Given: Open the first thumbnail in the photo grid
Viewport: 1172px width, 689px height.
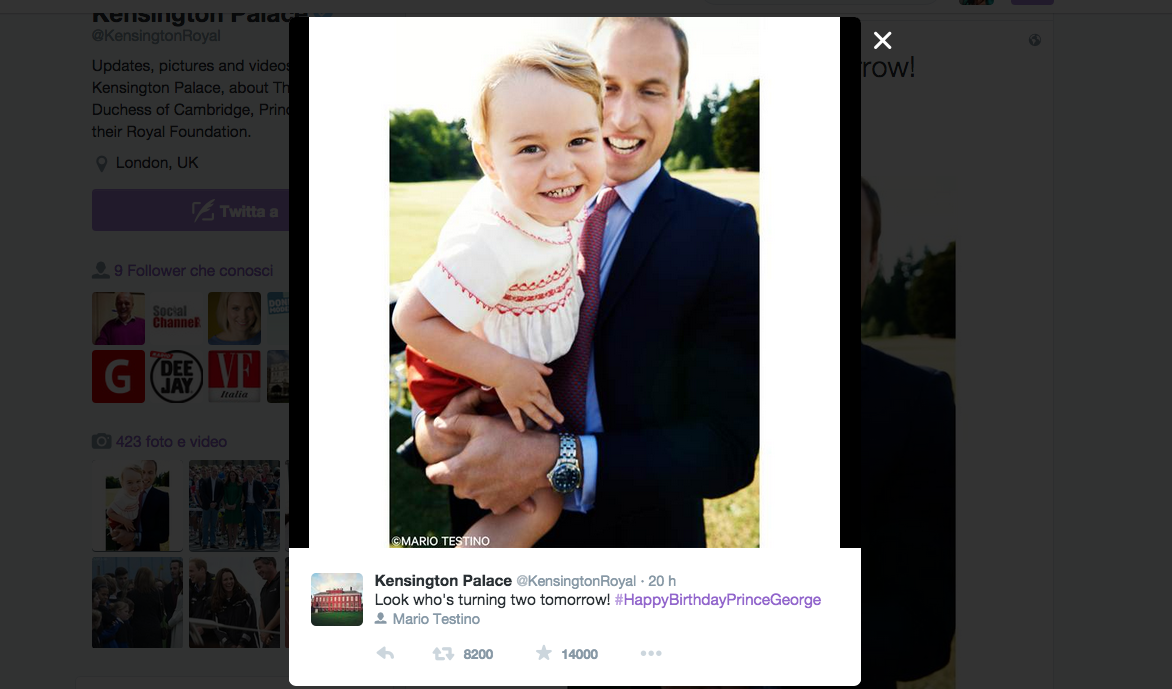Looking at the screenshot, I should click(137, 505).
